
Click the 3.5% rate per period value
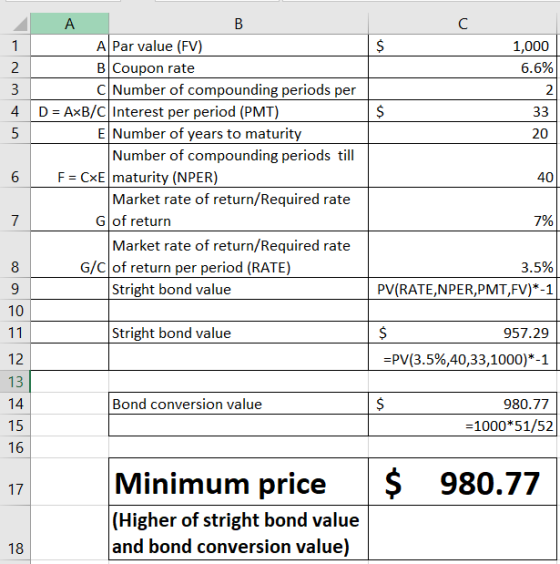click(x=463, y=255)
